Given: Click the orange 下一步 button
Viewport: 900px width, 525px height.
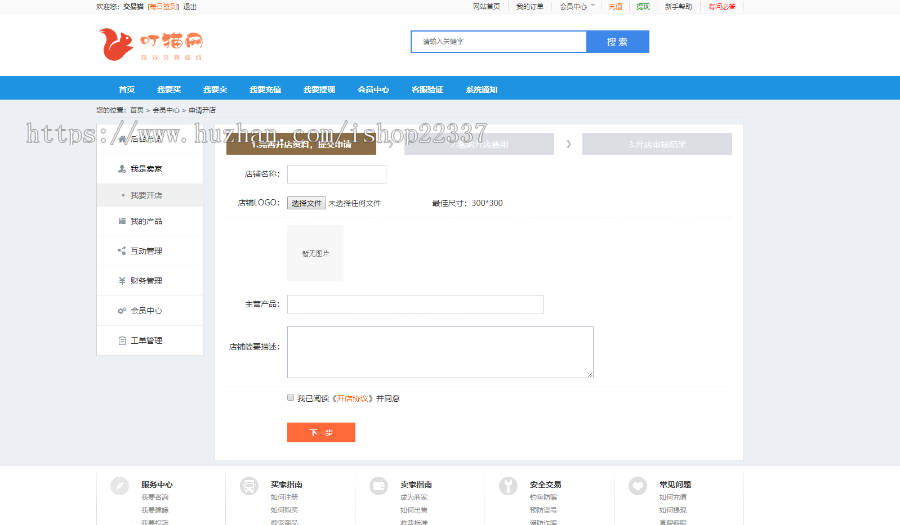Looking at the screenshot, I should point(321,432).
